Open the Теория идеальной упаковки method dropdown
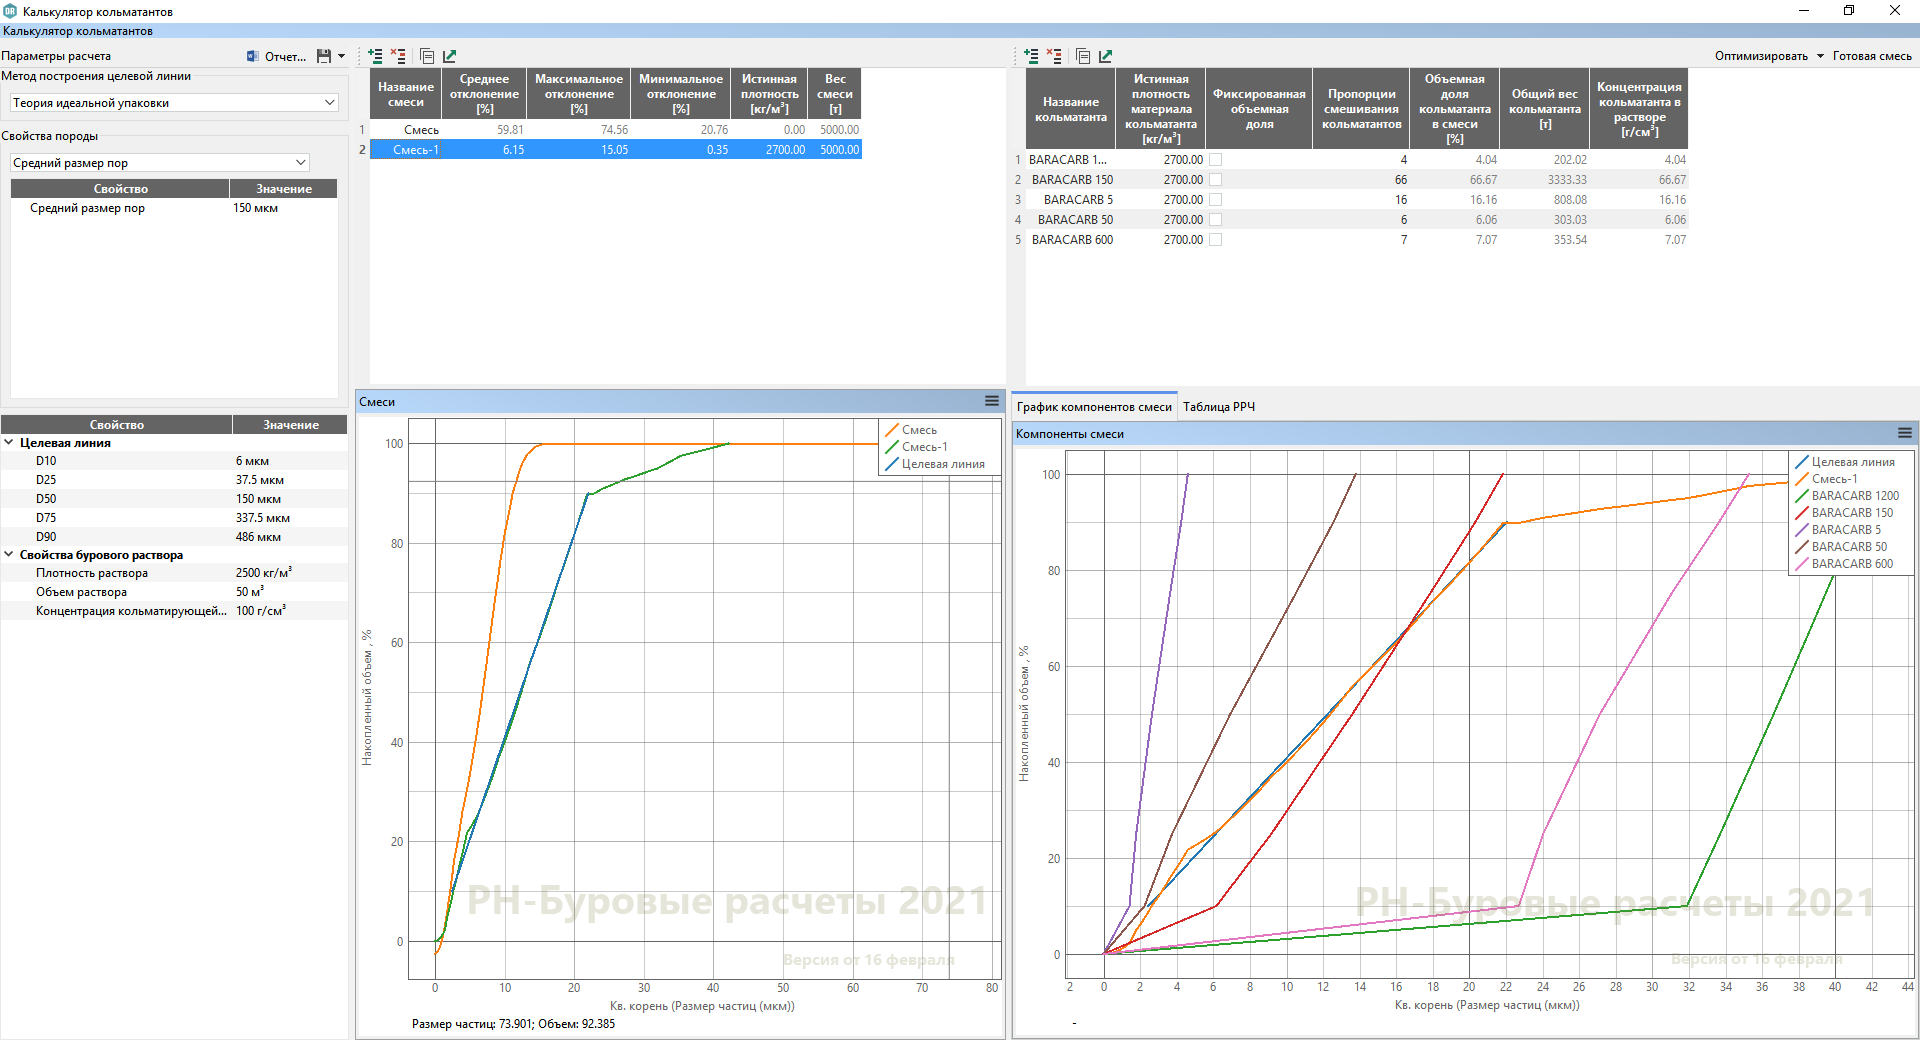The width and height of the screenshot is (1920, 1040). click(174, 103)
